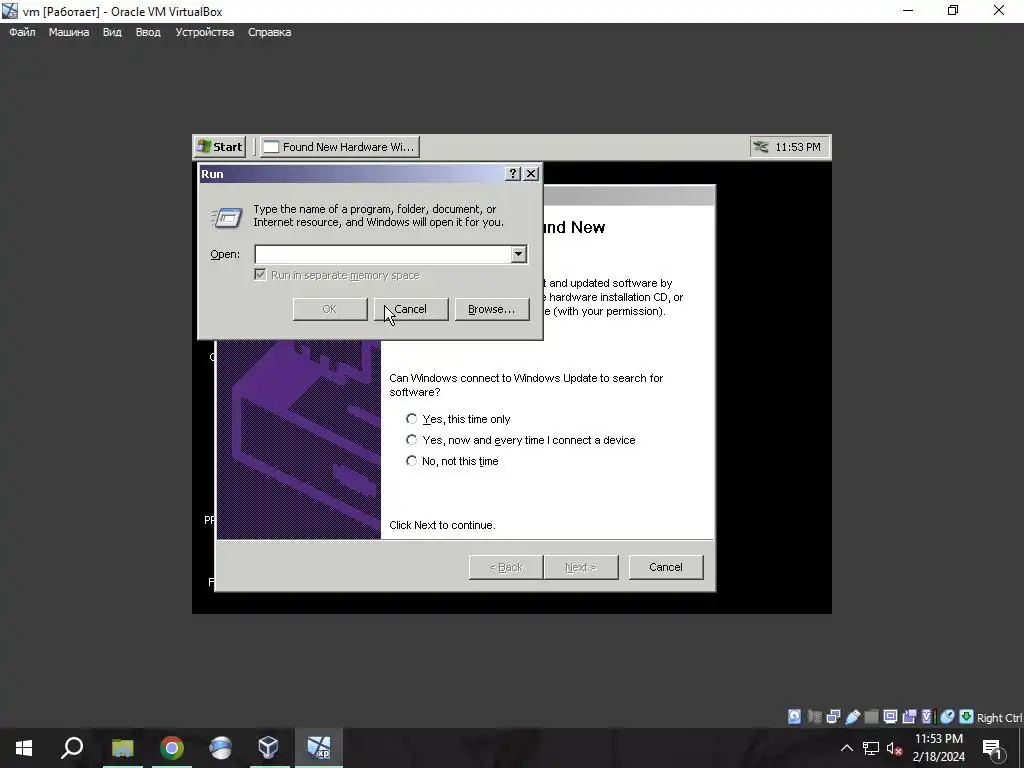The height and width of the screenshot is (768, 1024).
Task: Open the Файл menu
Action: tap(22, 32)
